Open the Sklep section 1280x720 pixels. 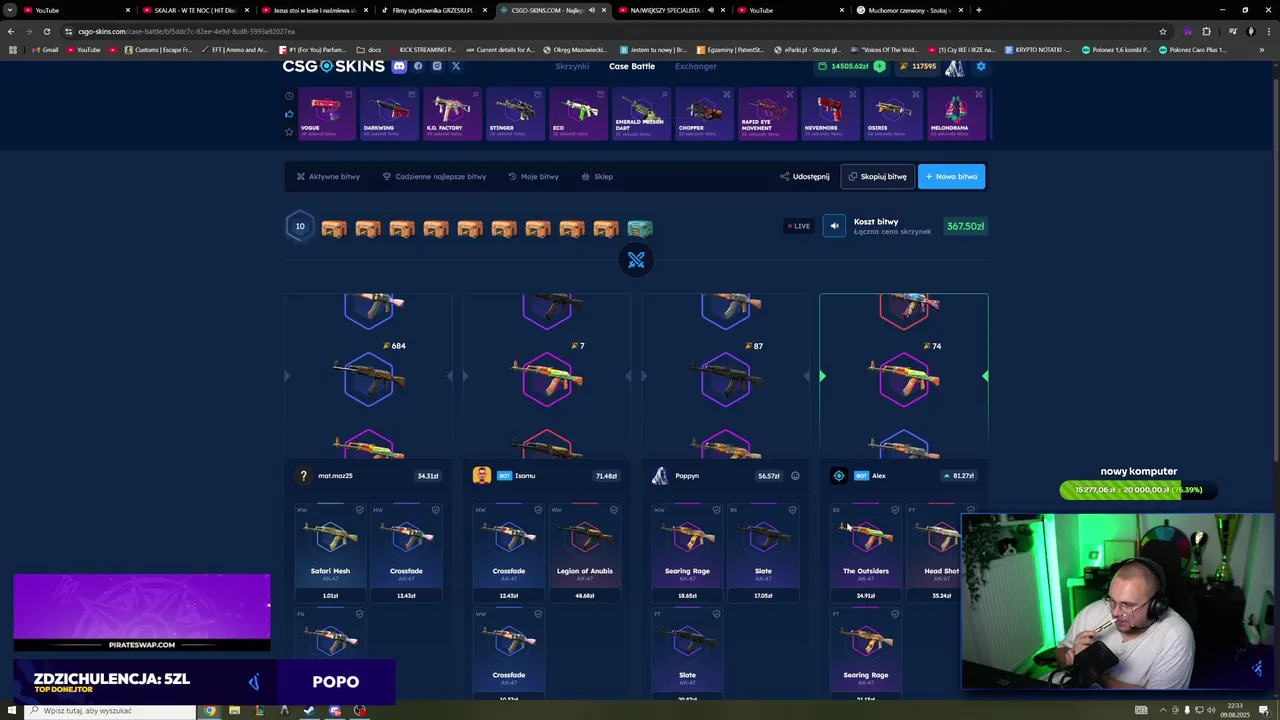pos(597,176)
